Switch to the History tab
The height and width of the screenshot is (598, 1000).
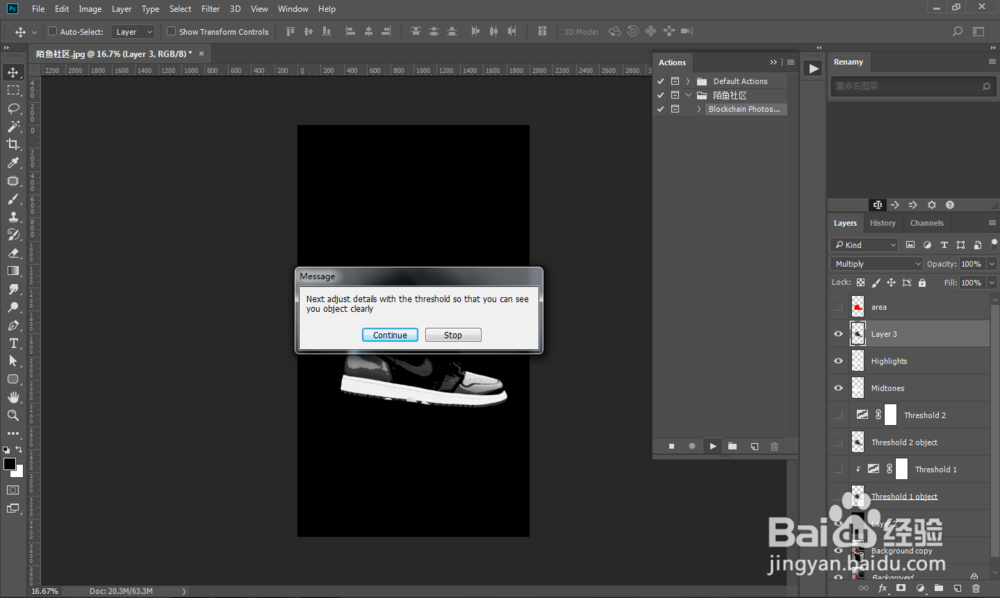tap(883, 223)
